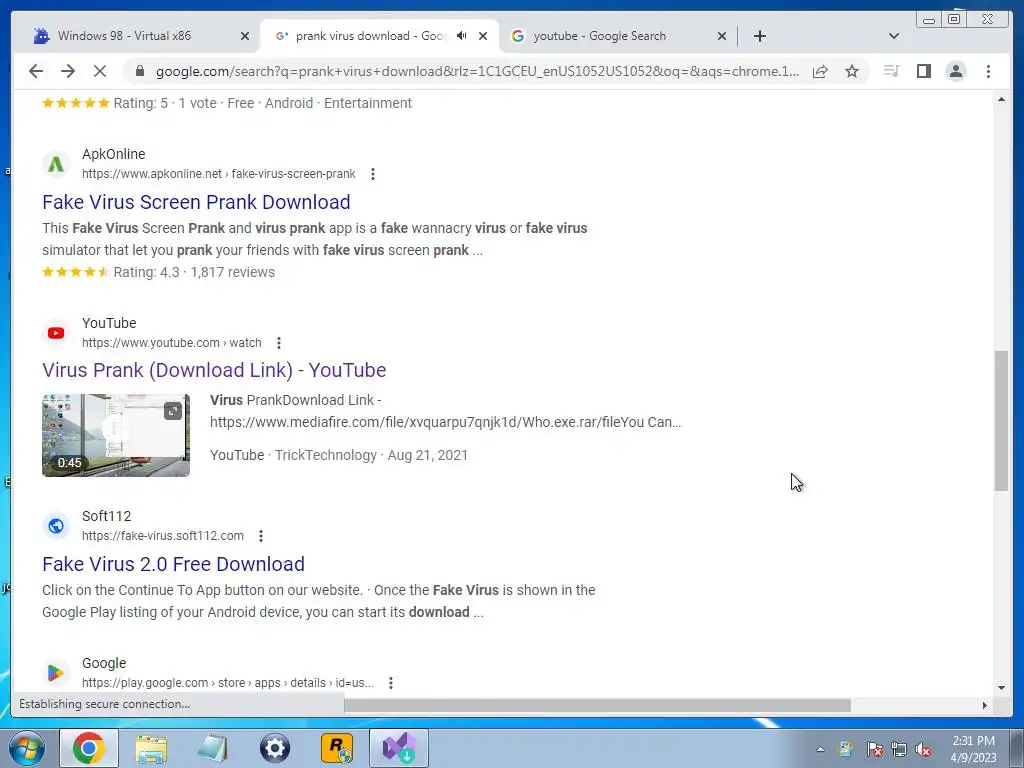
Task: Show hidden system tray icons
Action: coord(820,749)
